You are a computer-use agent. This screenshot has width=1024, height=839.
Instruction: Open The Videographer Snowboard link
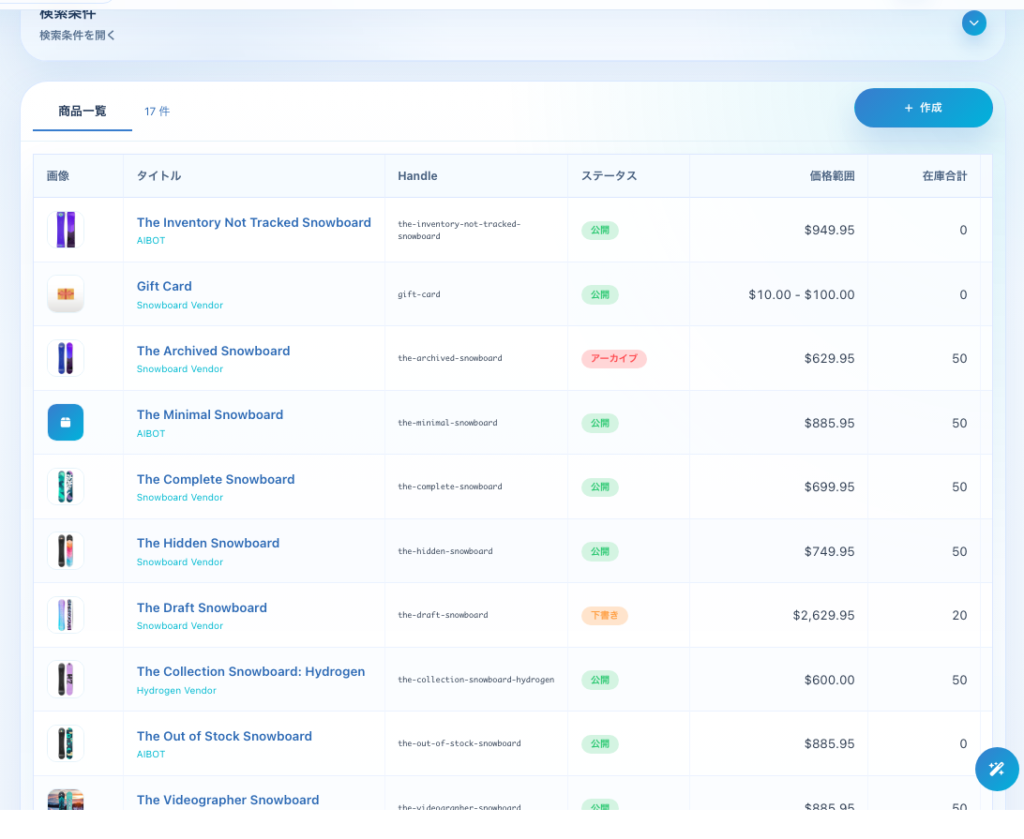coord(228,800)
